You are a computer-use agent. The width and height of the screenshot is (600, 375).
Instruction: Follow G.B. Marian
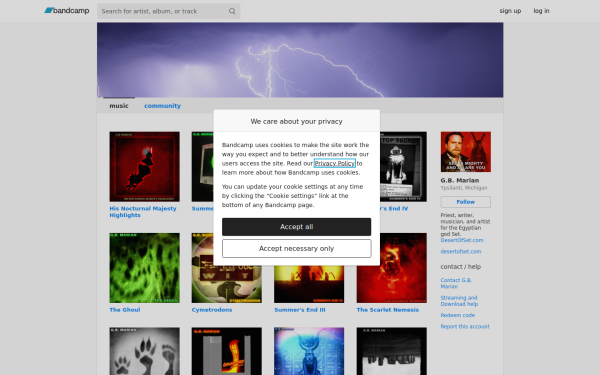466,202
